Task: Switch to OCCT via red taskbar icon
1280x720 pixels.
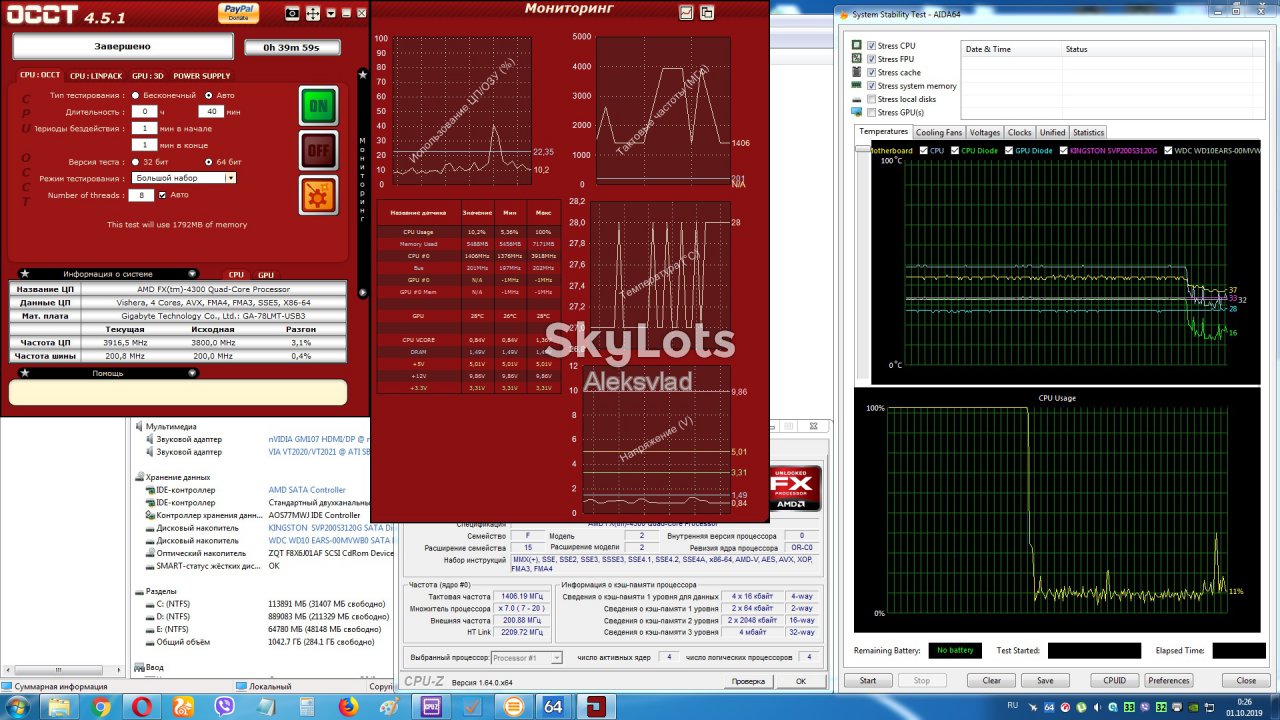Action: (595, 706)
